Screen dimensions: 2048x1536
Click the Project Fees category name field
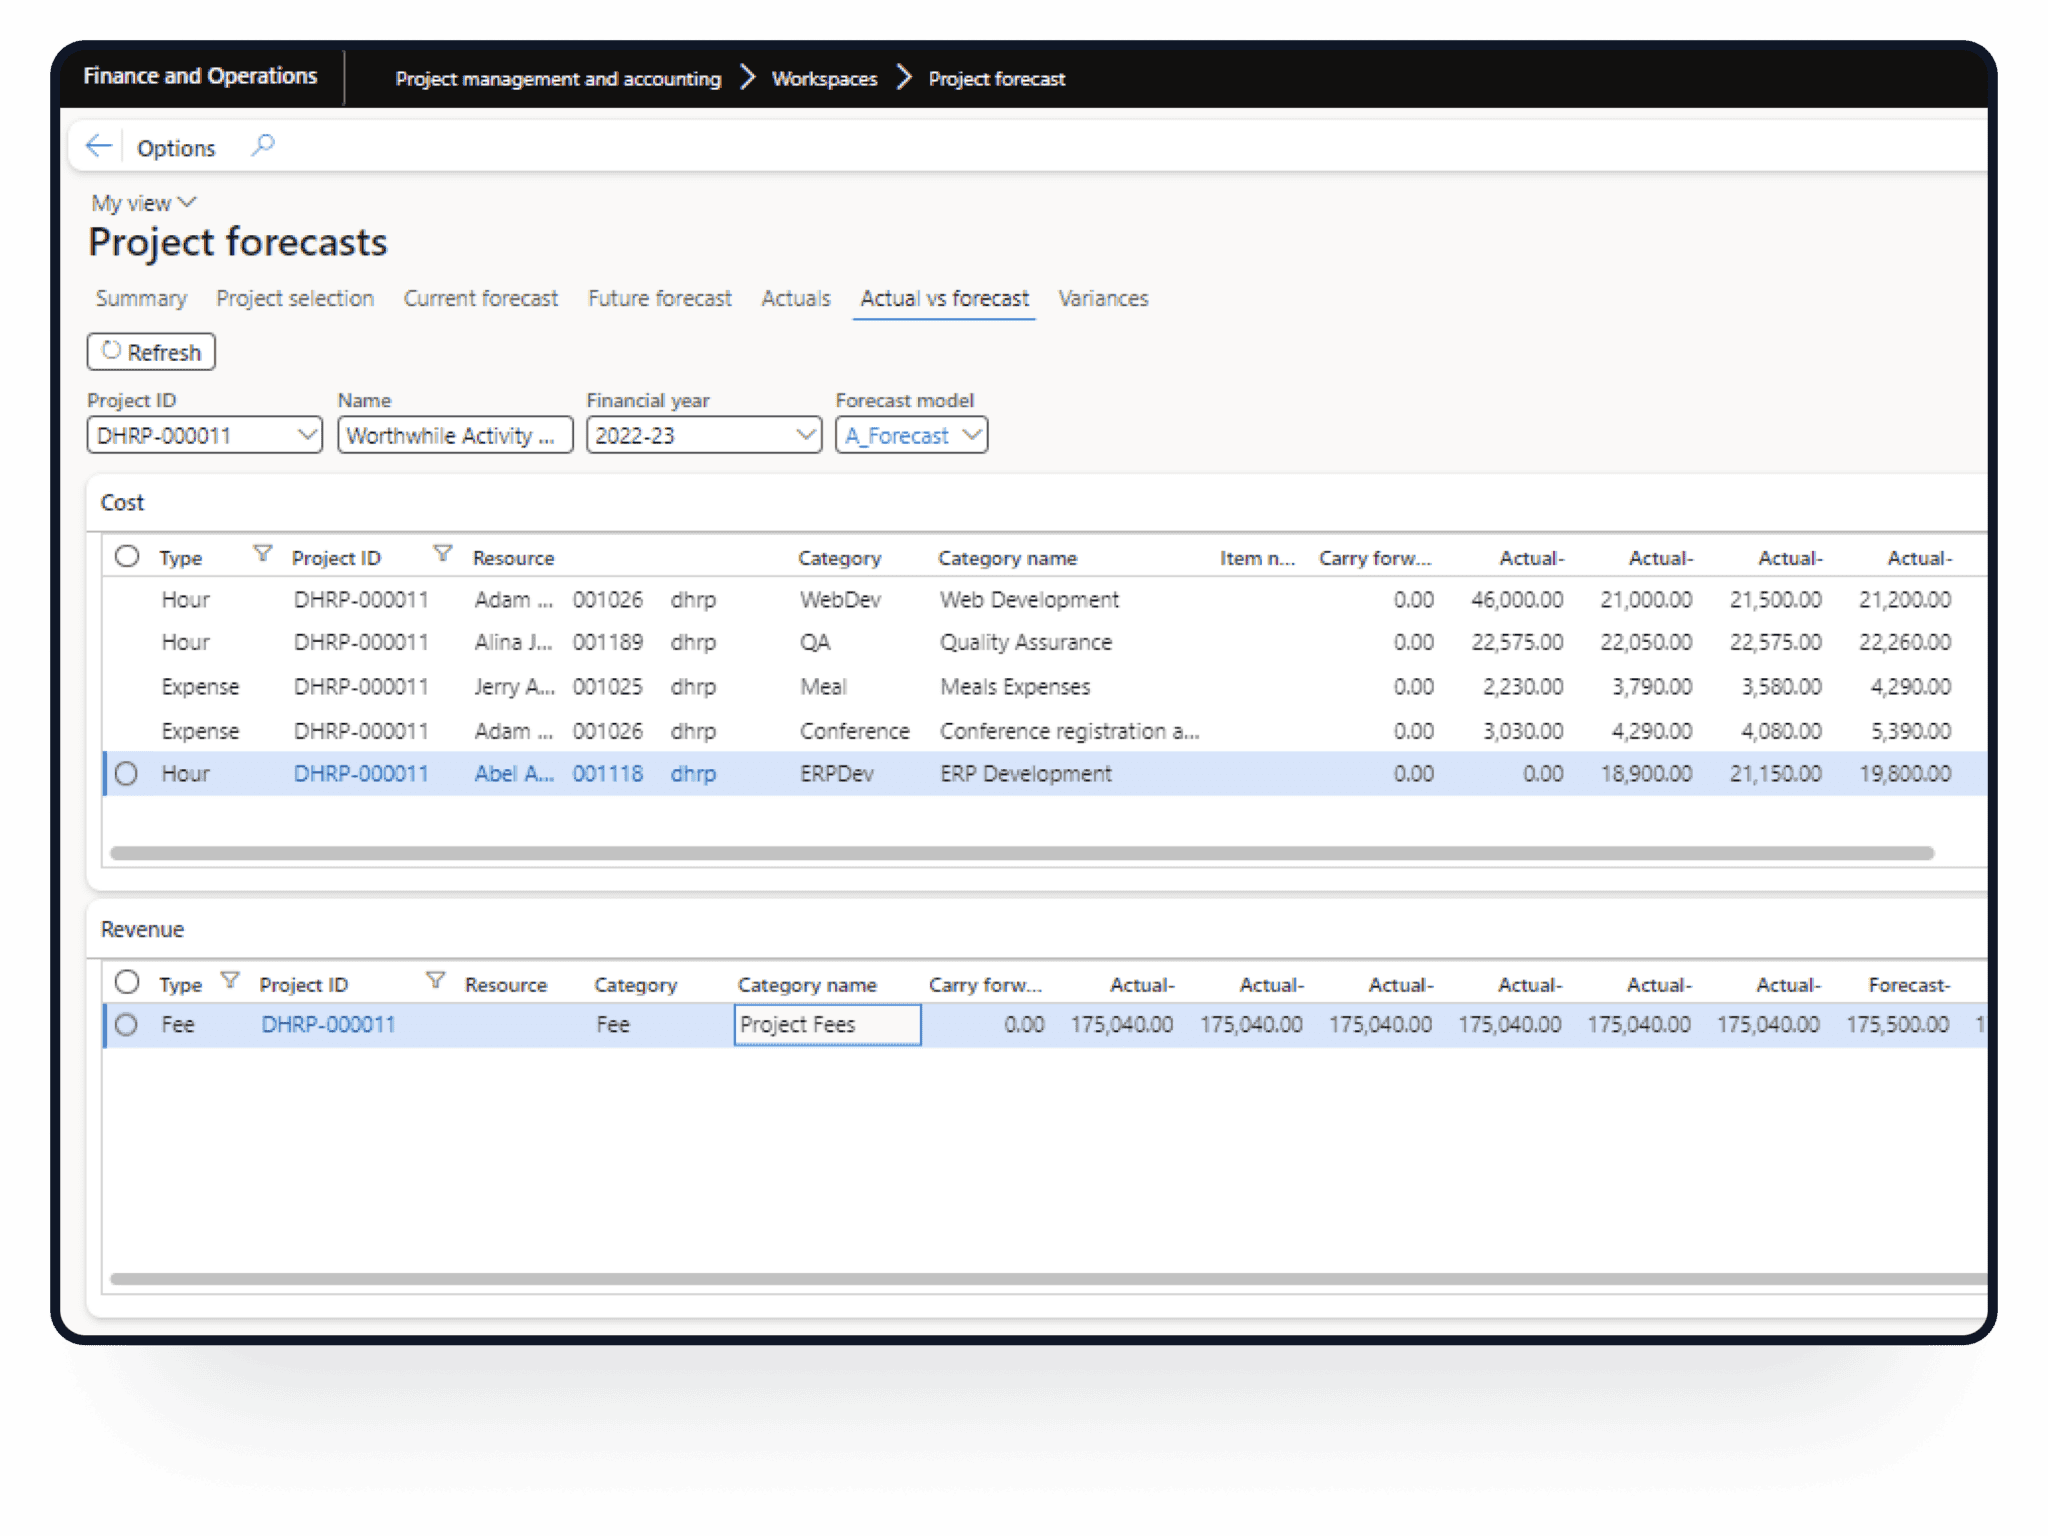[x=827, y=1025]
